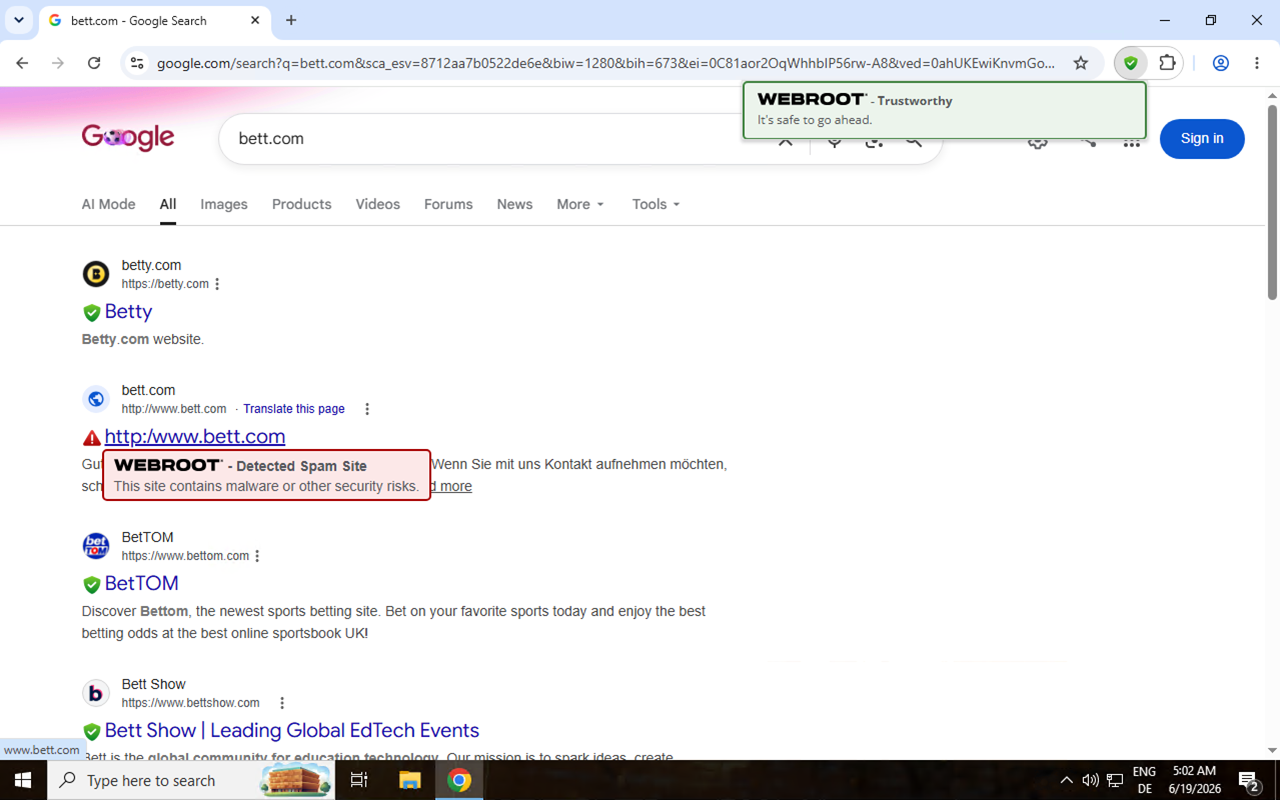Click the https://betty.com URL text

point(165,284)
